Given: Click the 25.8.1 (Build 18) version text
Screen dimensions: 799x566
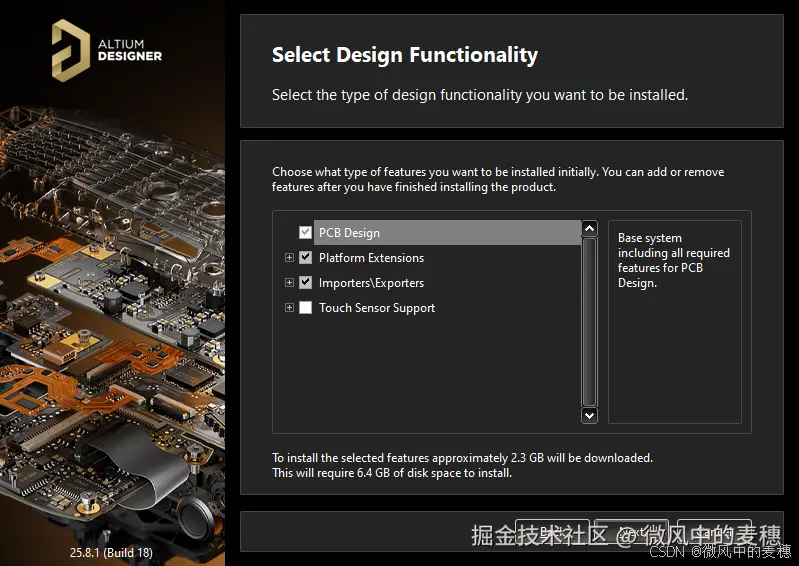Looking at the screenshot, I should [x=111, y=552].
